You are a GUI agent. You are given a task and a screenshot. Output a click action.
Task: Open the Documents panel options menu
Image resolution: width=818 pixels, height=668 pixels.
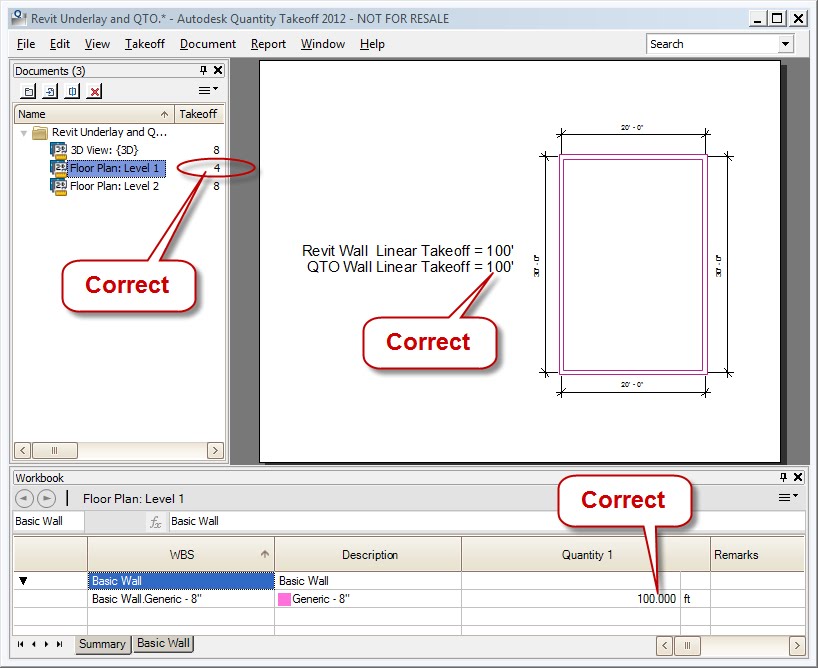(x=208, y=90)
